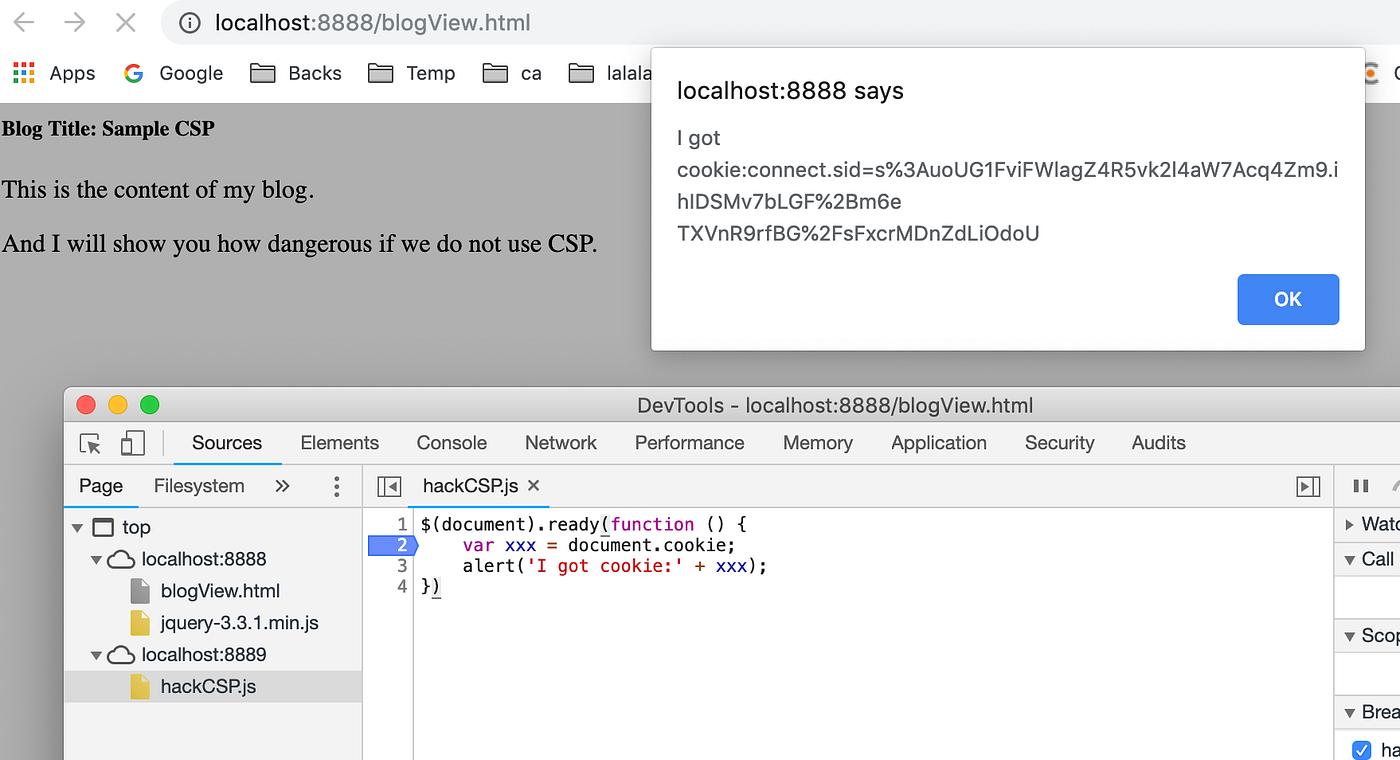This screenshot has height=760, width=1400.
Task: Click the Google bookmark icon
Action: coord(133,72)
